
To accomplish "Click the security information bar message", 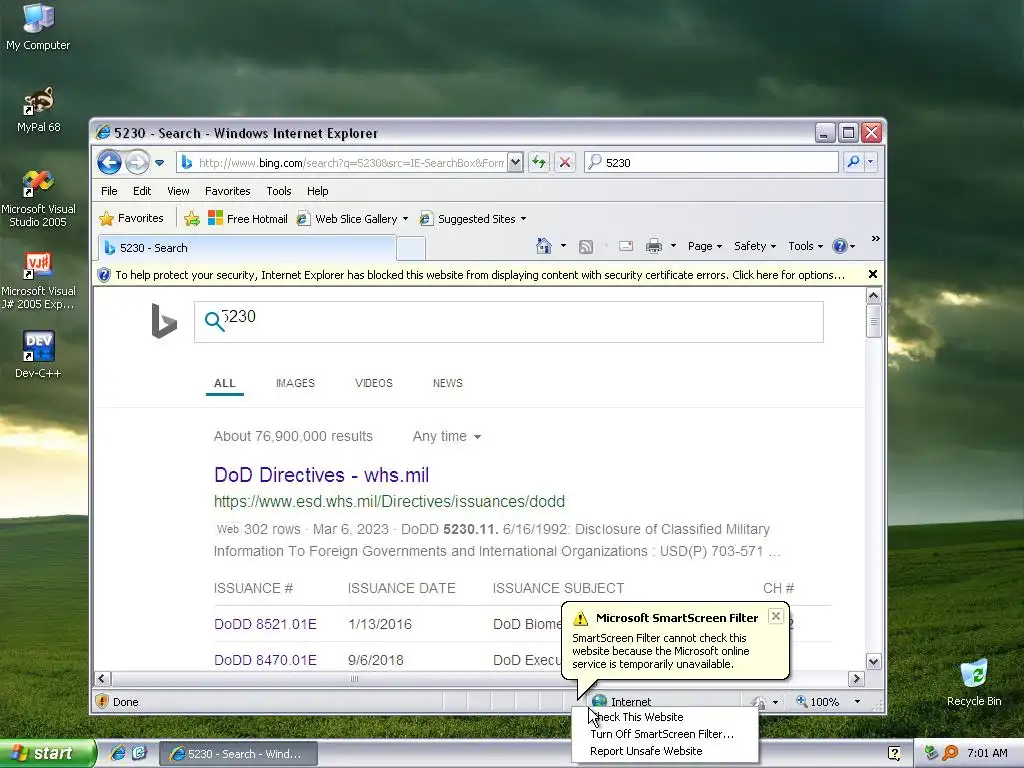I will tap(480, 275).
